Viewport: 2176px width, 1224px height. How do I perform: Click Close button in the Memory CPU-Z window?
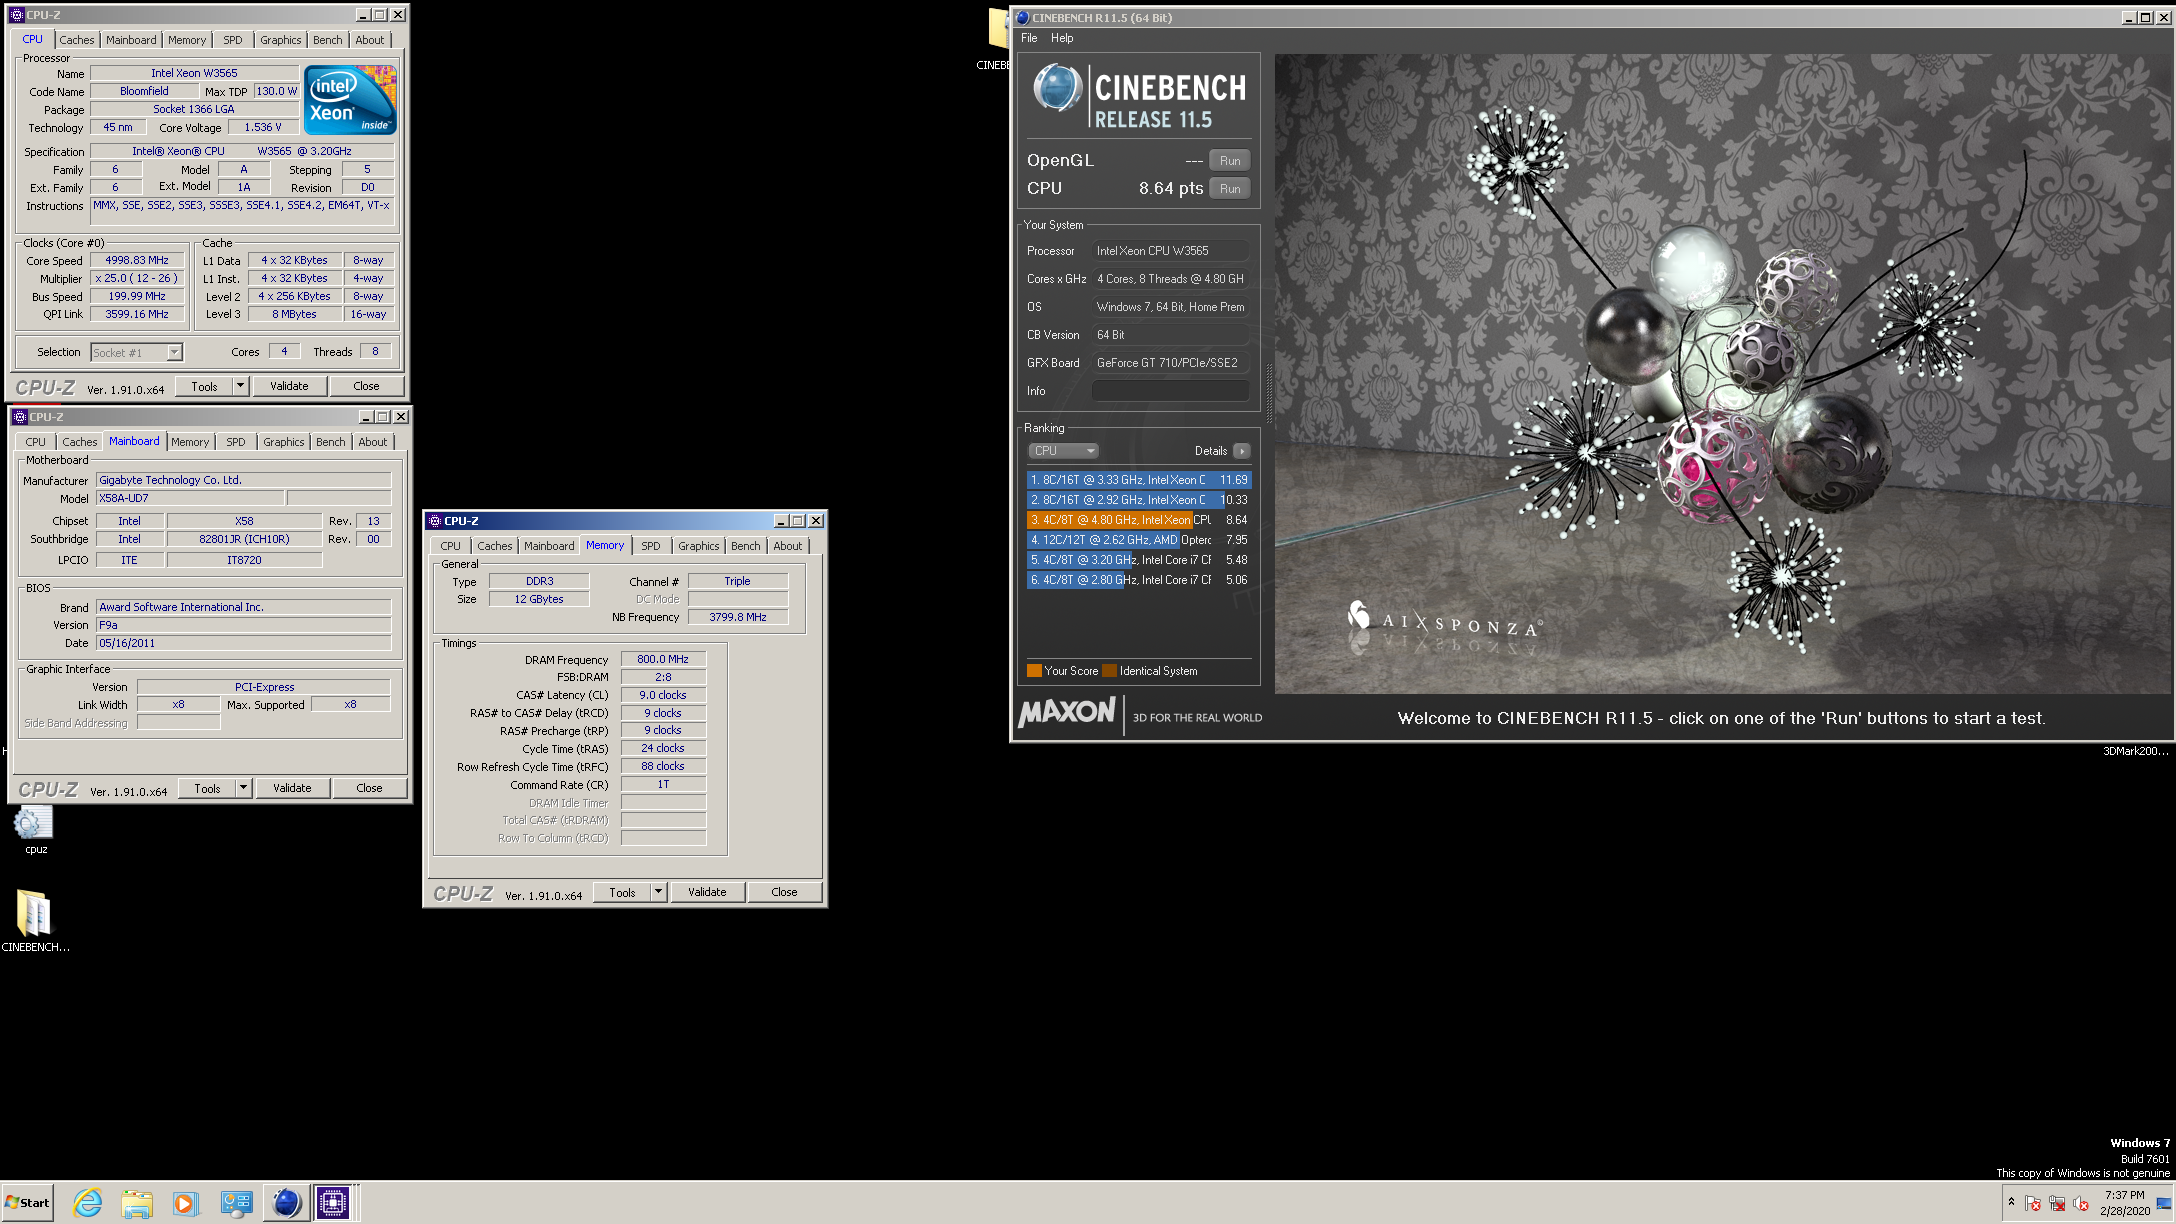pos(784,892)
